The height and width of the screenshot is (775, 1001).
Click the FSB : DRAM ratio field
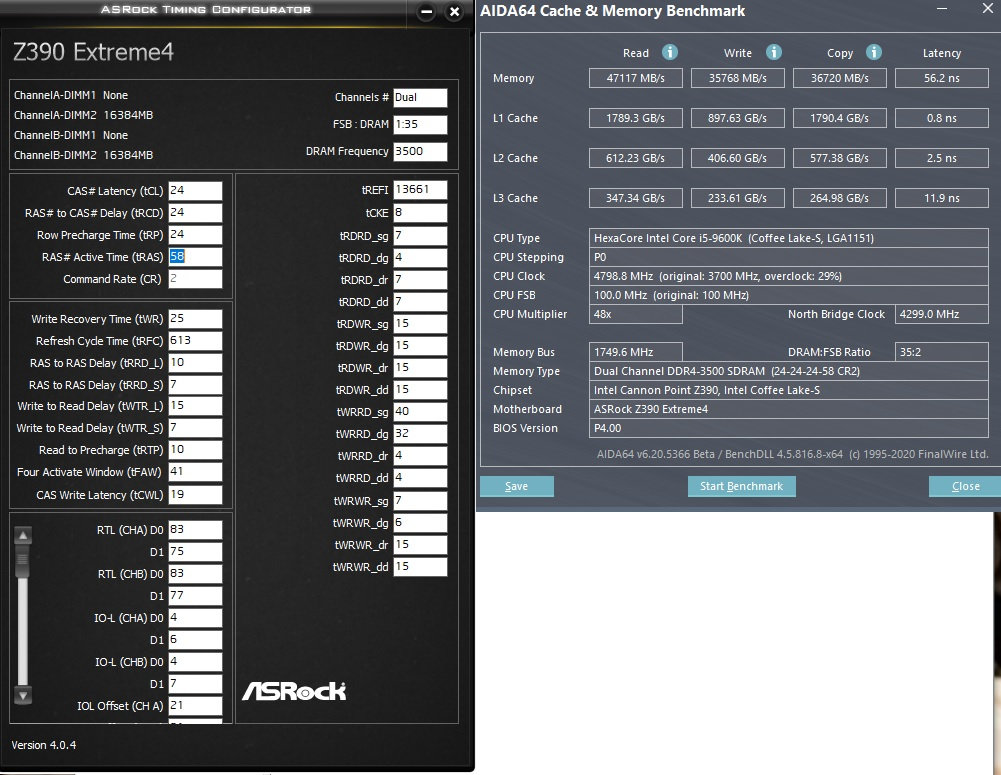point(420,124)
